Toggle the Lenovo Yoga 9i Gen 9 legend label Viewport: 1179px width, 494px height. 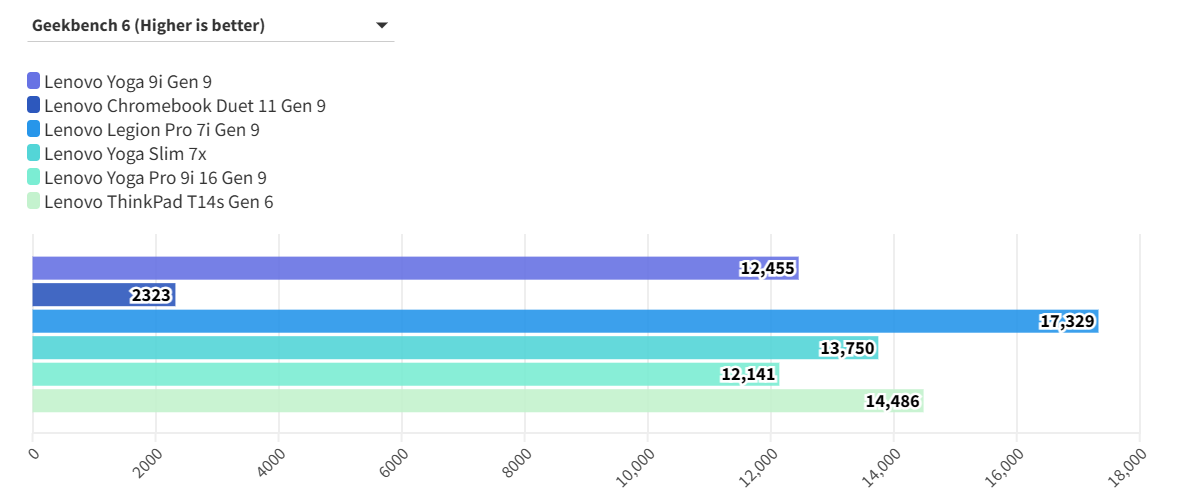point(128,82)
